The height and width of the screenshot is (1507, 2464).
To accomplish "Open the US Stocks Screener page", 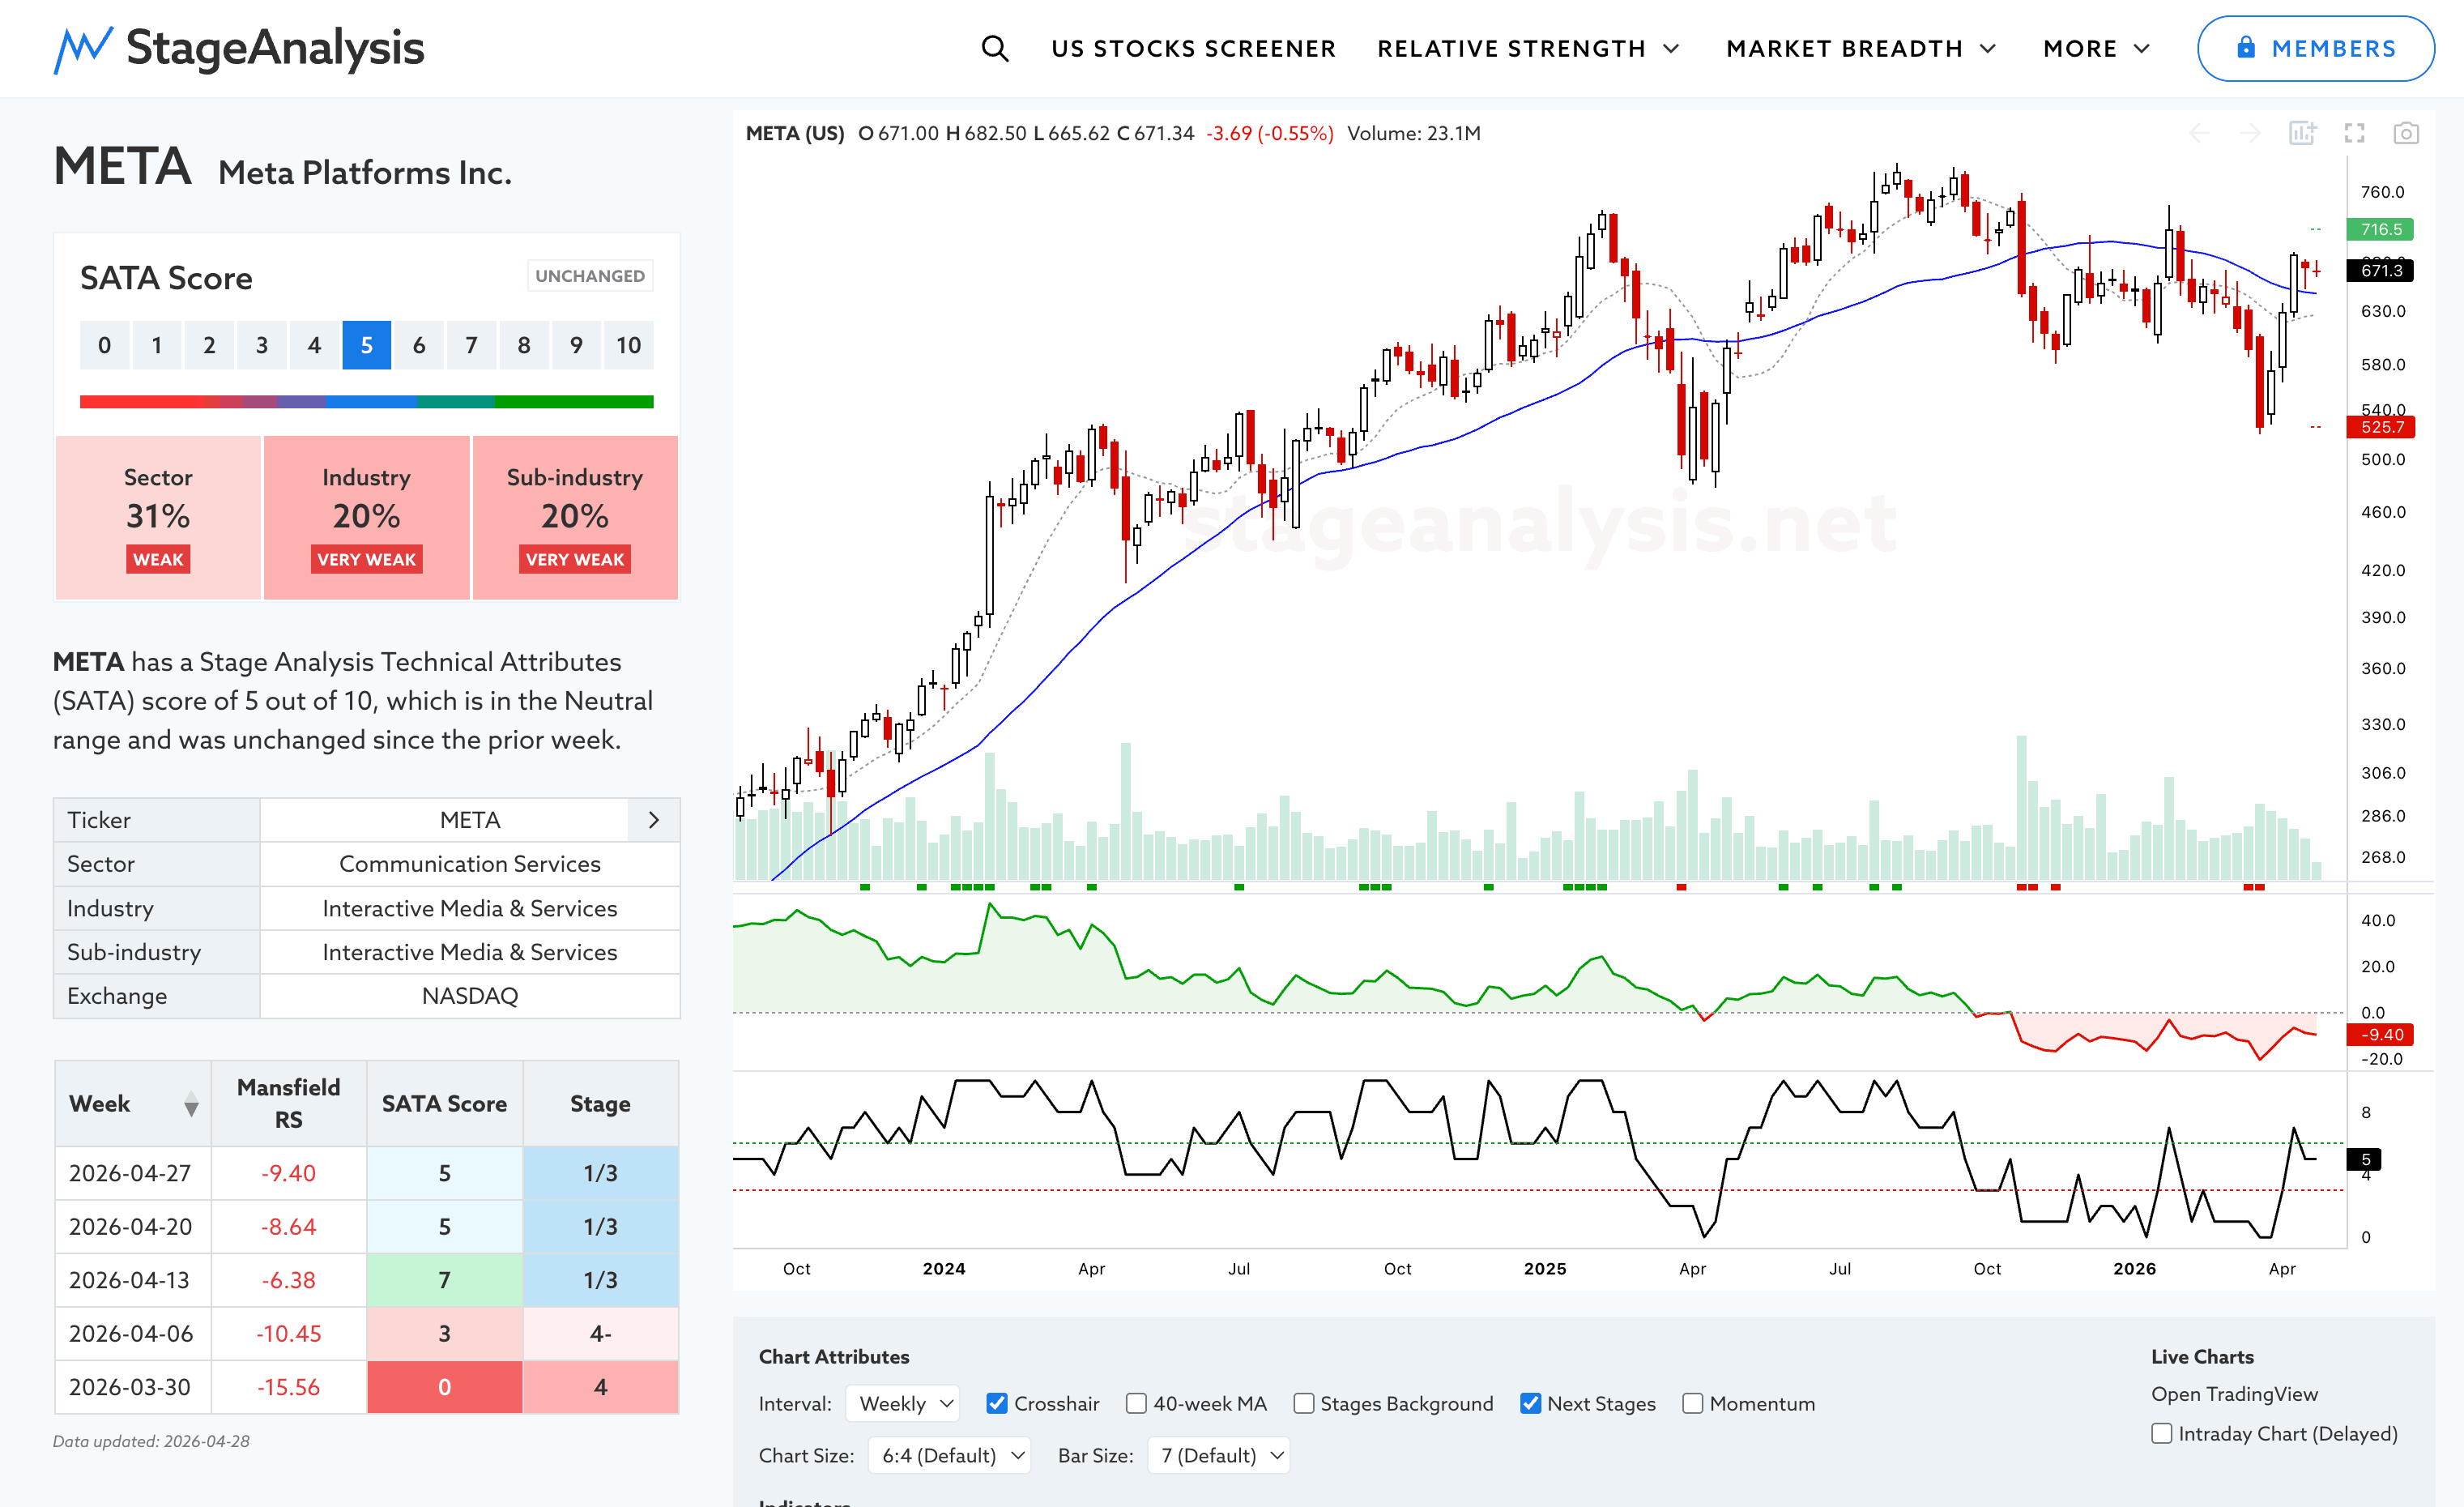I will pyautogui.click(x=1193, y=48).
